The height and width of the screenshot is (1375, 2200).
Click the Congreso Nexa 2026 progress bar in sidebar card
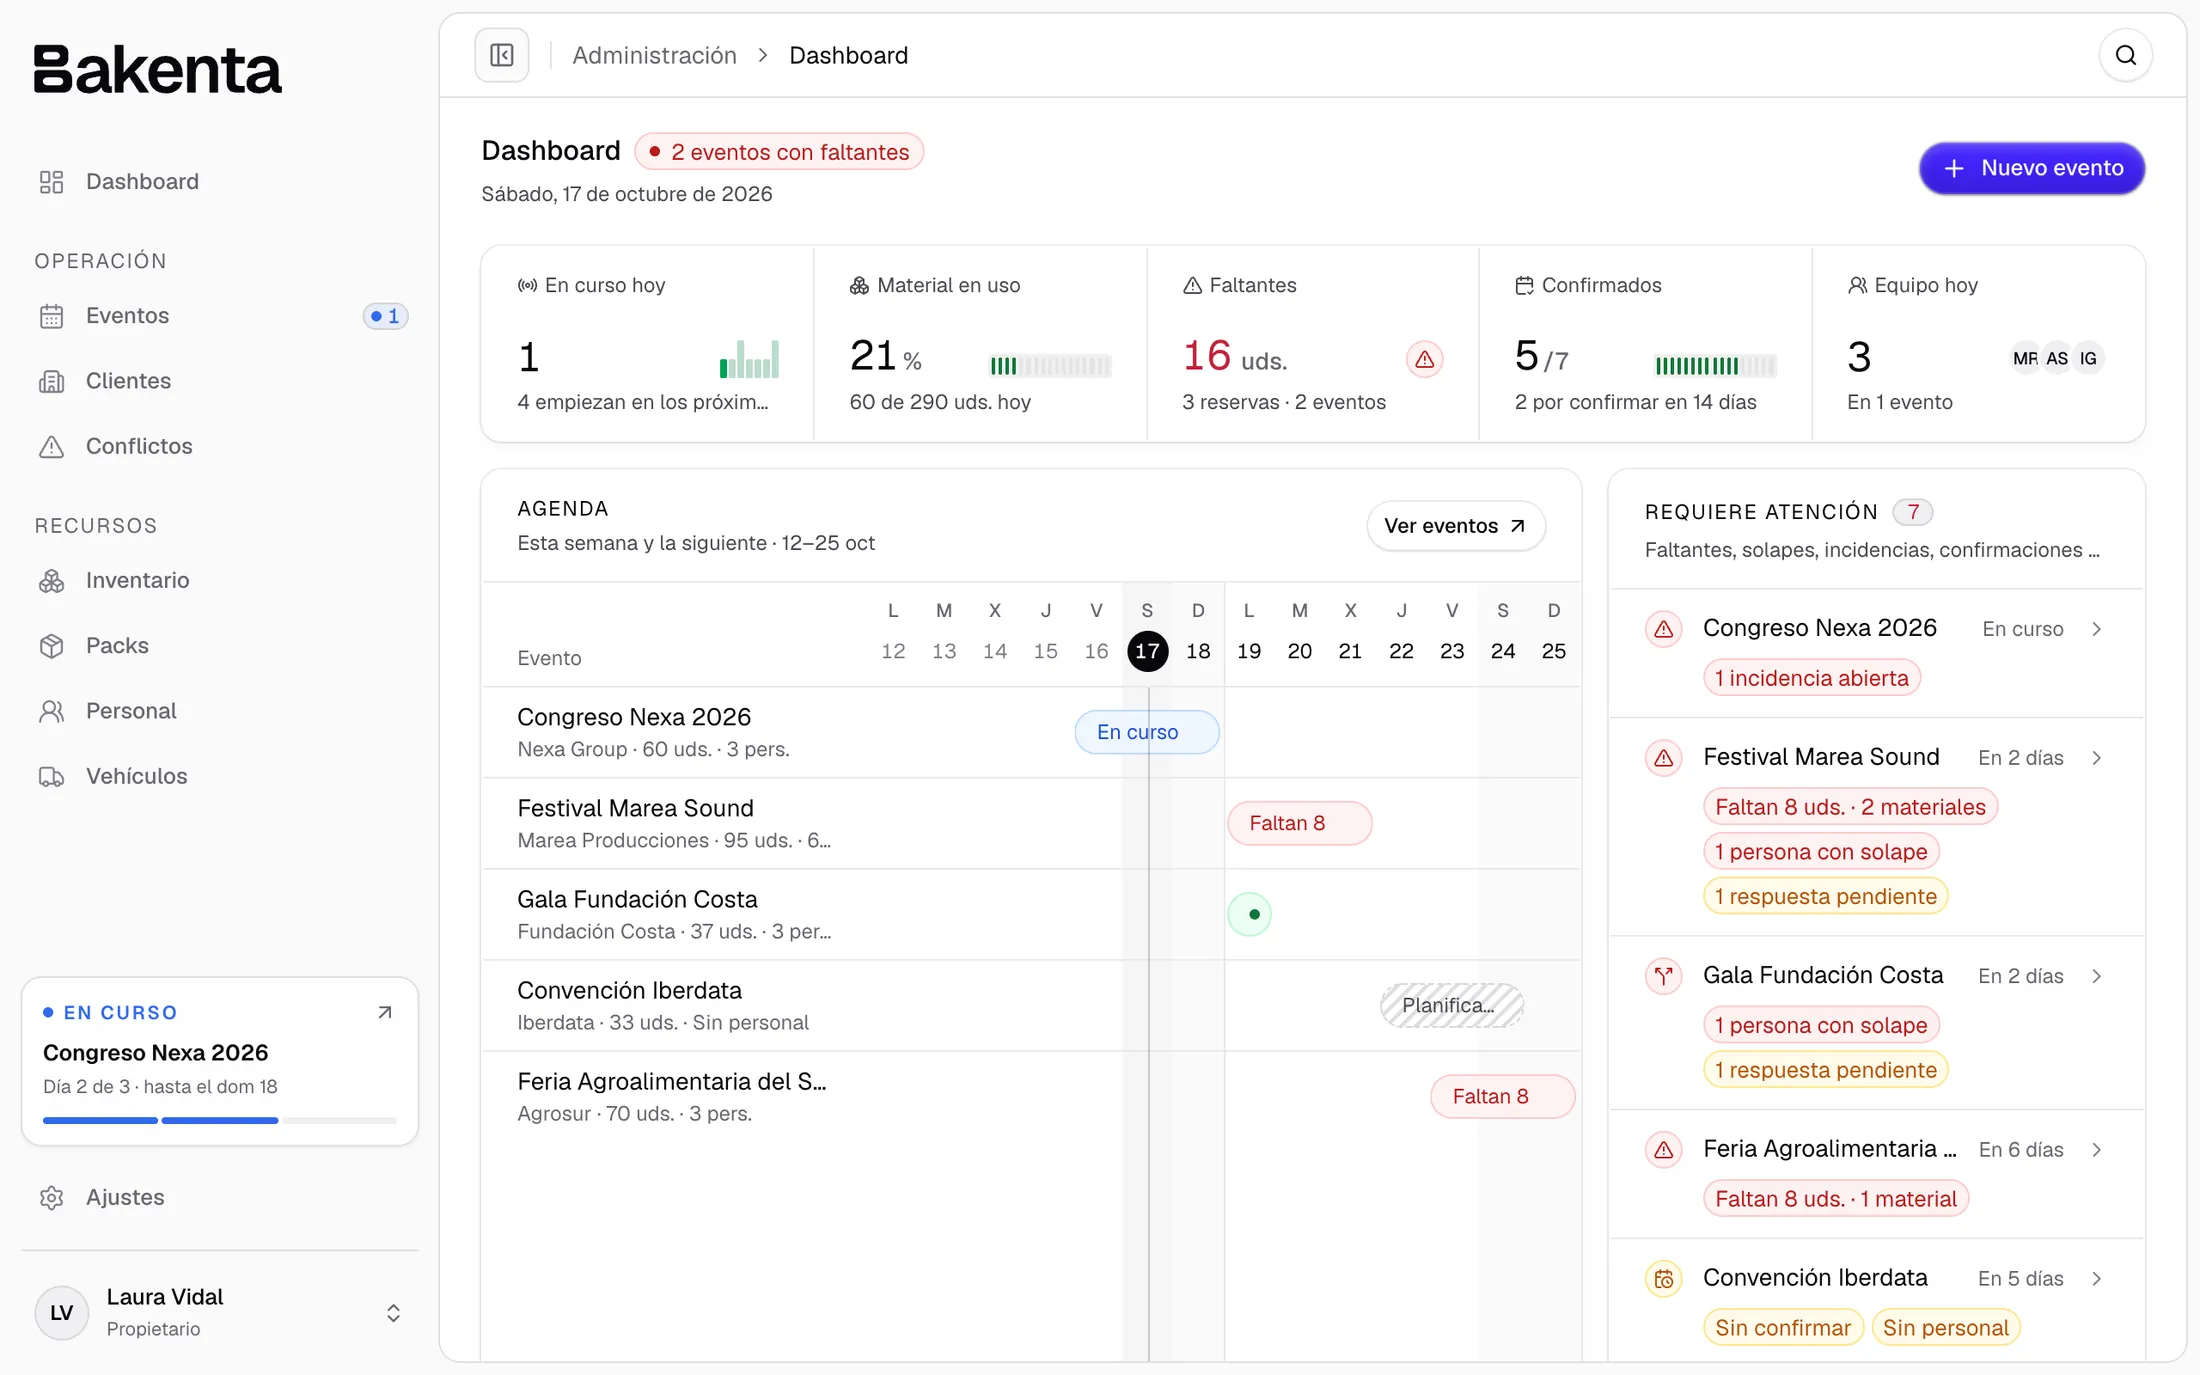[220, 1120]
